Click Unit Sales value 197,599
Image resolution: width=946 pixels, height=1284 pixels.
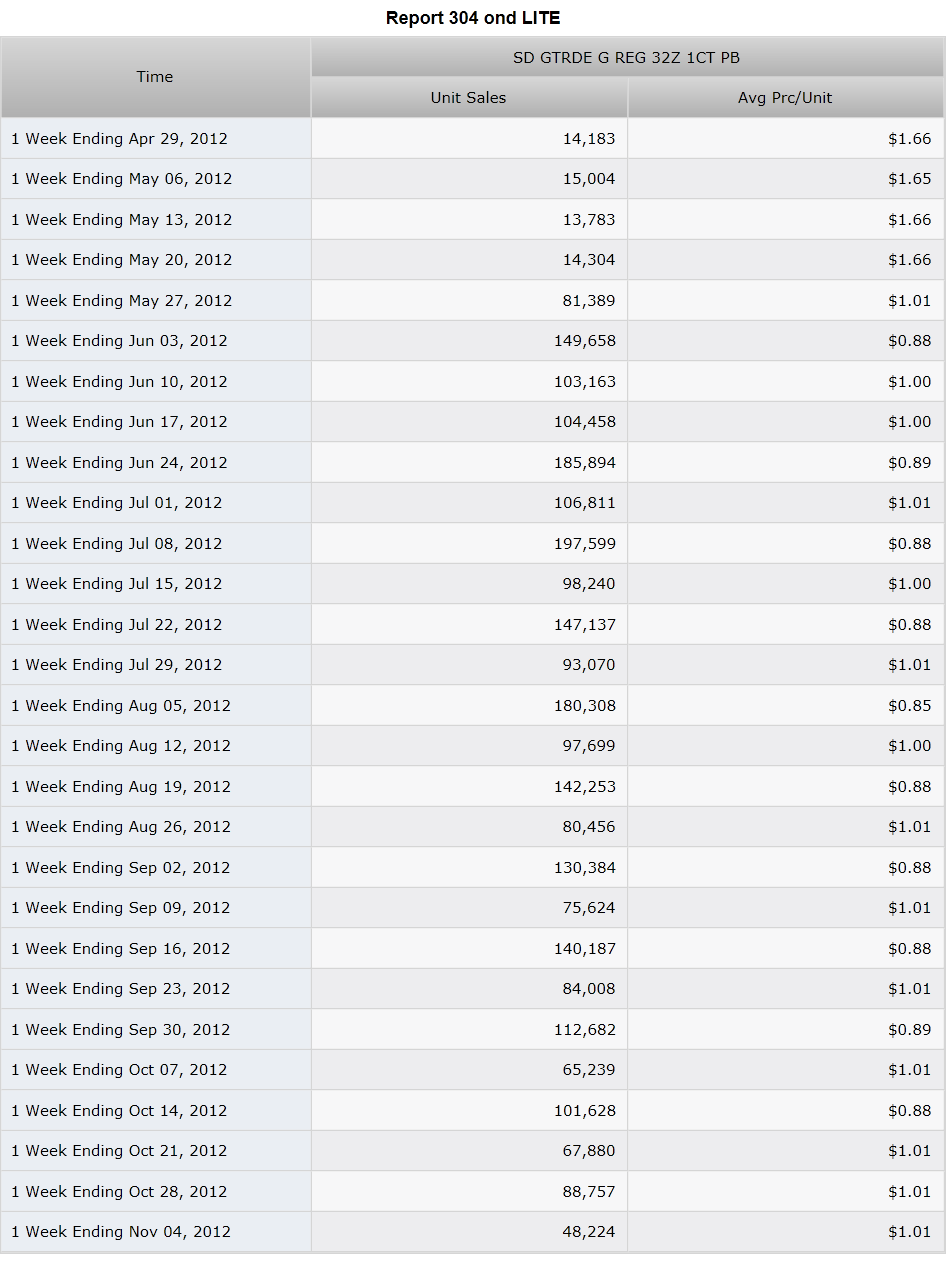585,544
